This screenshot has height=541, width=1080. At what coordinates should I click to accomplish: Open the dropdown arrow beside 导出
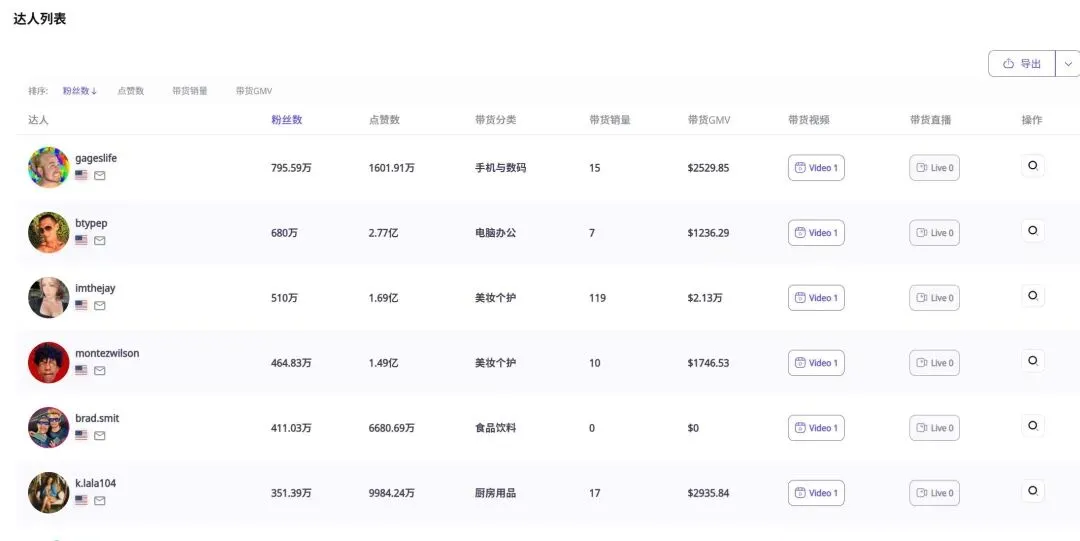(x=1068, y=64)
